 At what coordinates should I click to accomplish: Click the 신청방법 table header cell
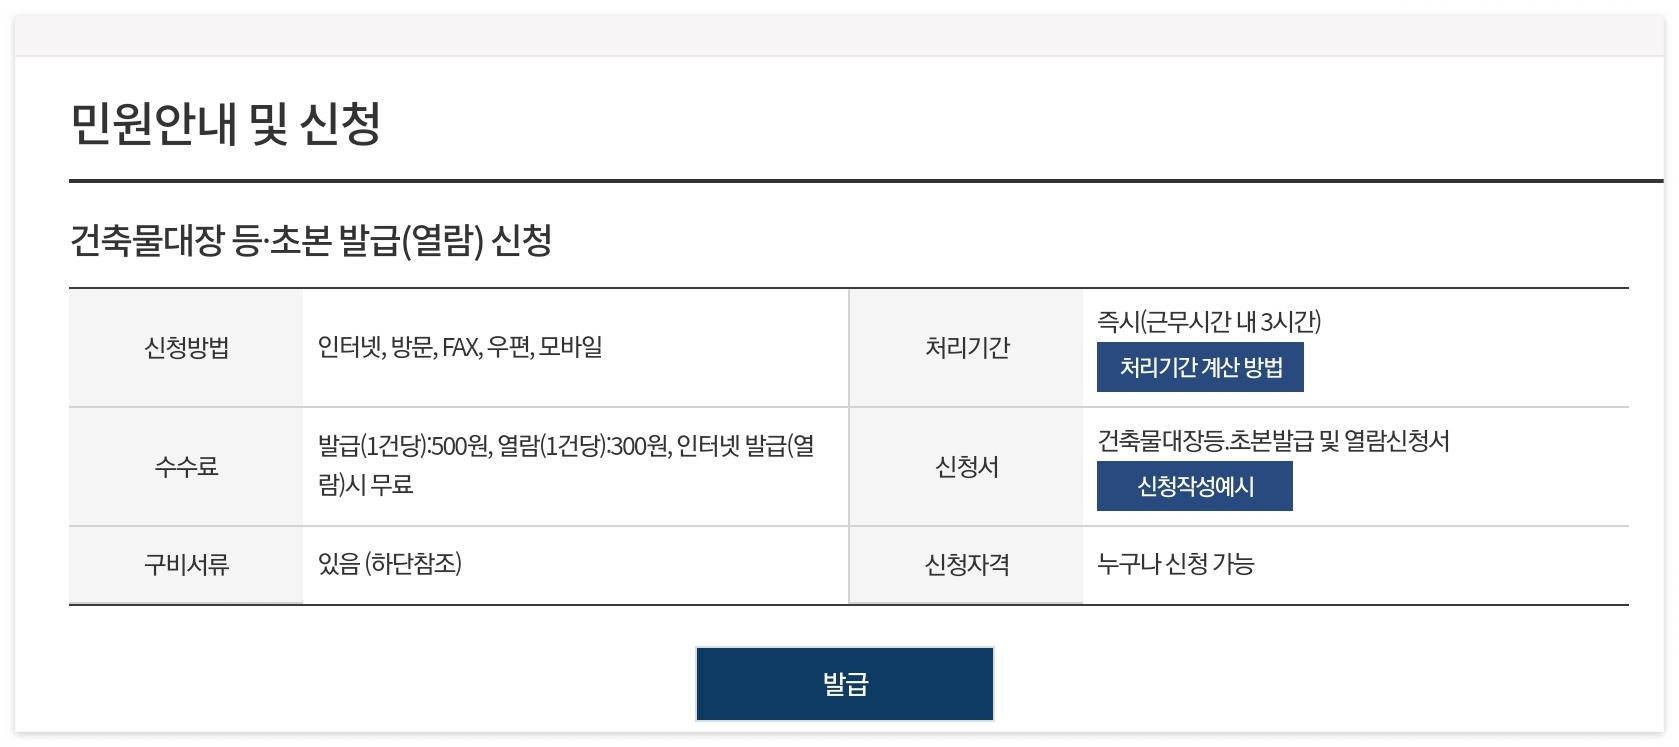coord(183,348)
